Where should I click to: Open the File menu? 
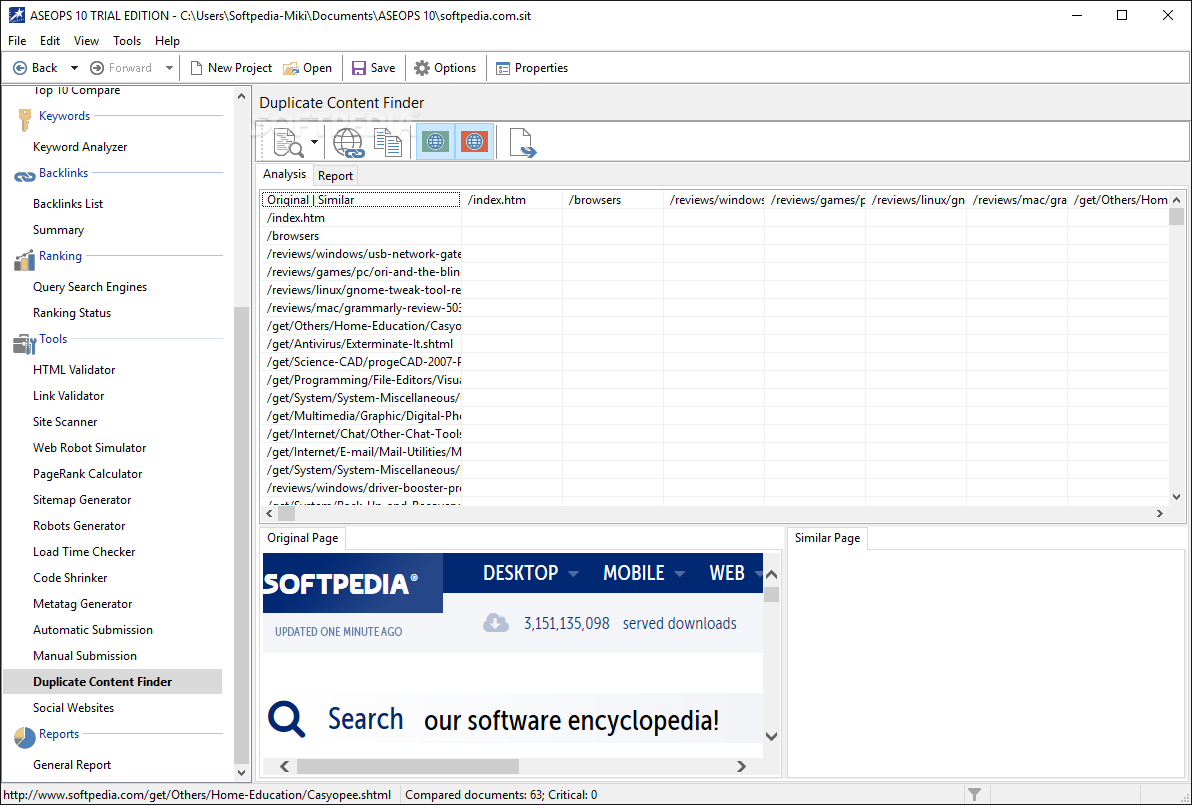pos(17,41)
